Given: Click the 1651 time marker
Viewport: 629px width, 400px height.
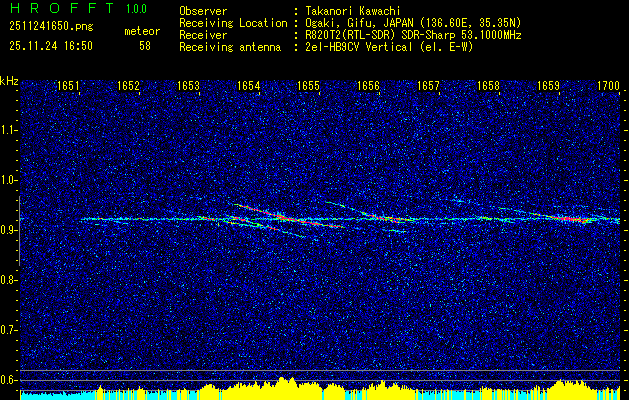Looking at the screenshot, I should tap(68, 86).
